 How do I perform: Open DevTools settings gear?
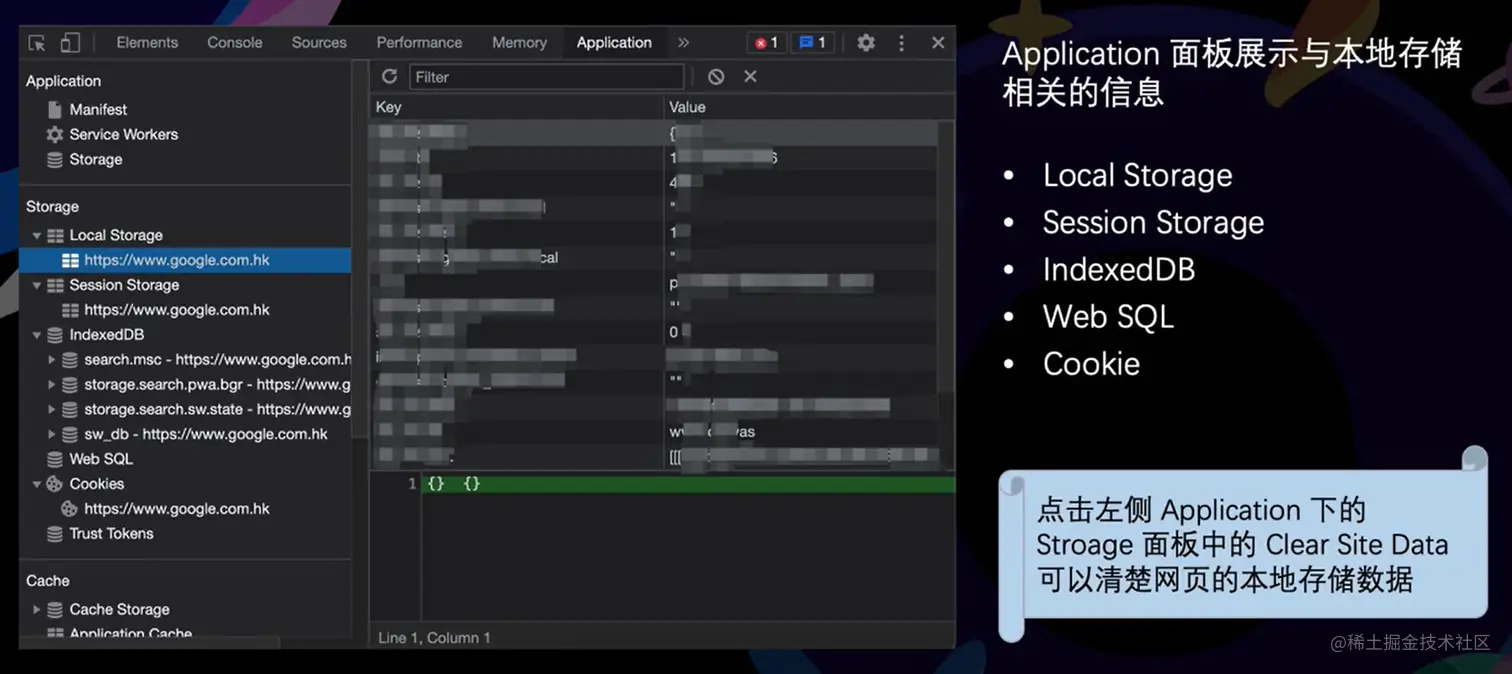866,43
